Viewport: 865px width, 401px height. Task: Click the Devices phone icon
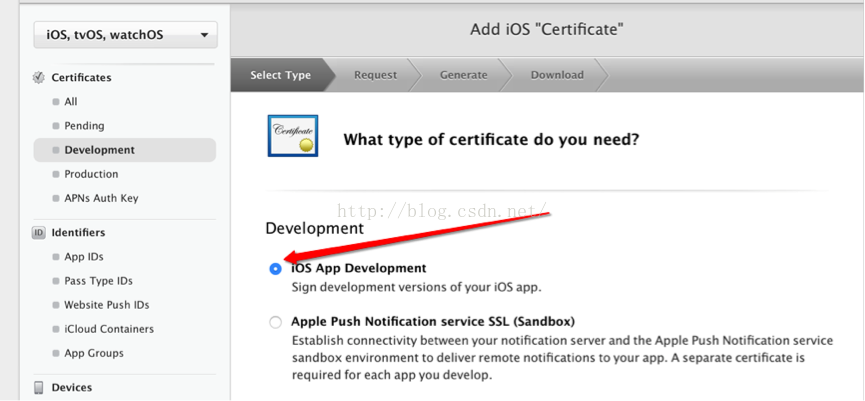(x=39, y=388)
